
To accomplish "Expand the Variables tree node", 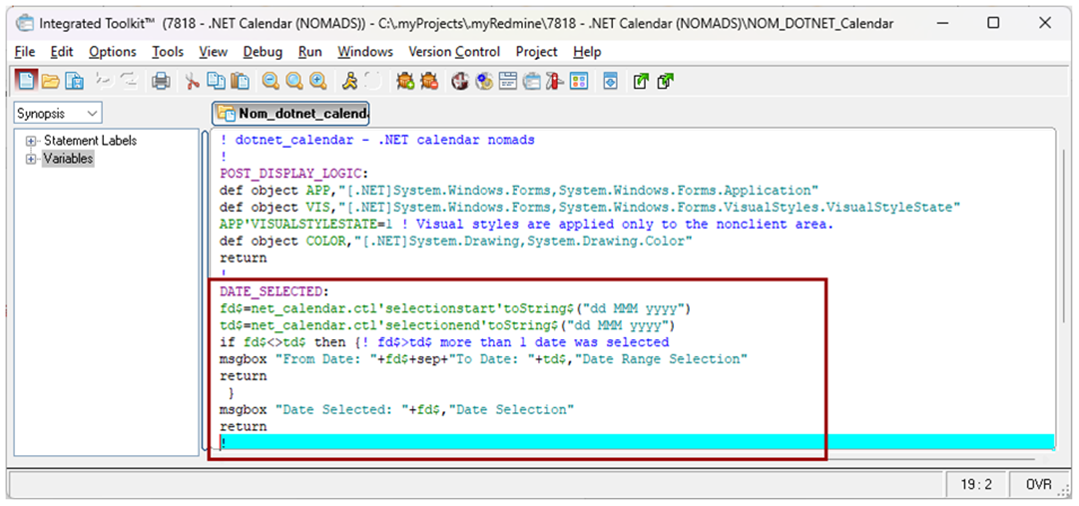I will click(31, 159).
